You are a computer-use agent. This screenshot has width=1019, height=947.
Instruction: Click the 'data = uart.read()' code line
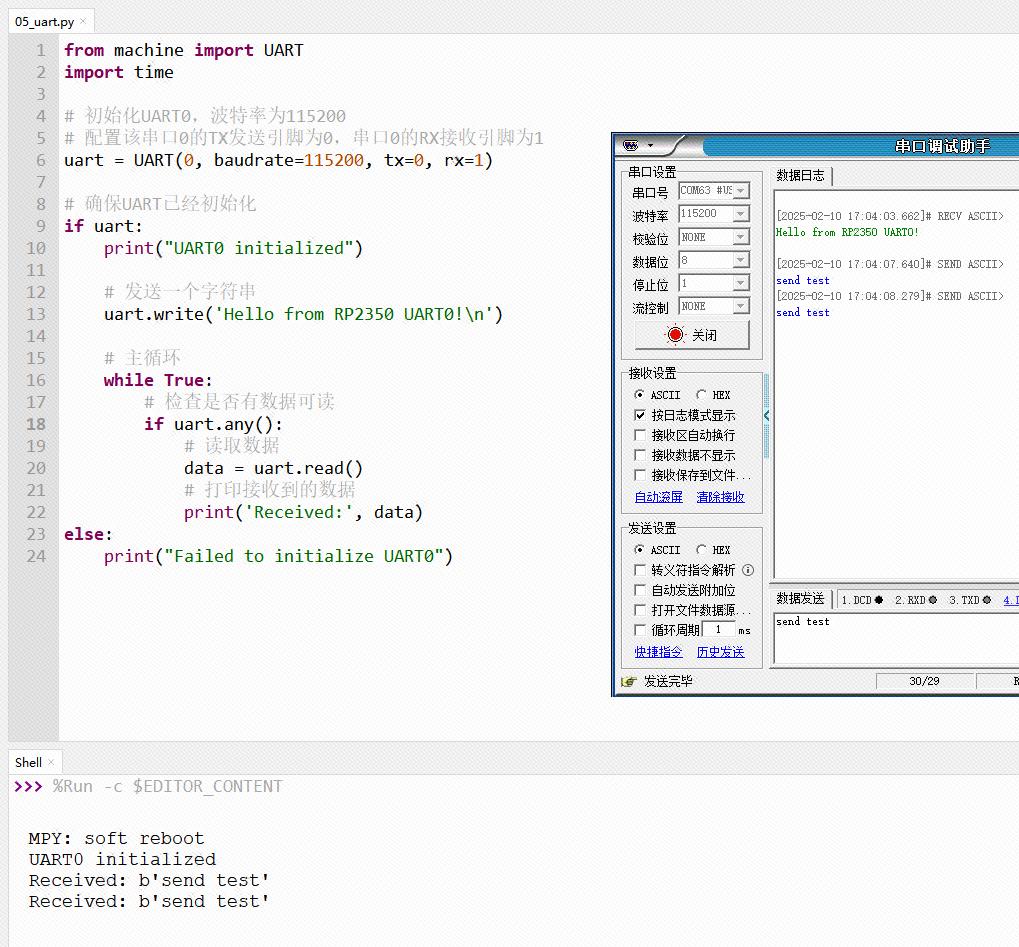tap(274, 469)
